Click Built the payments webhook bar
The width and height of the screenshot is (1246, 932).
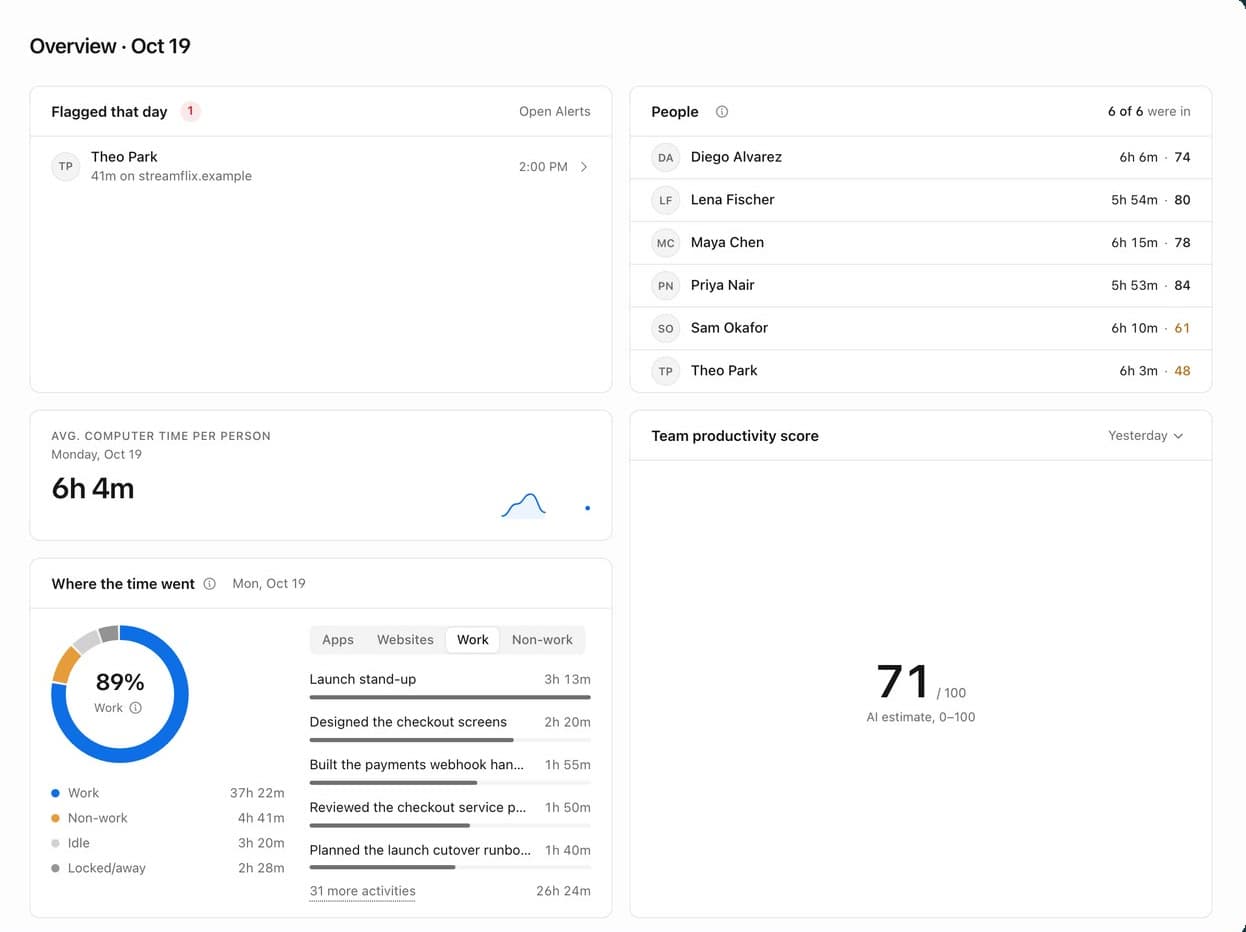click(x=450, y=782)
